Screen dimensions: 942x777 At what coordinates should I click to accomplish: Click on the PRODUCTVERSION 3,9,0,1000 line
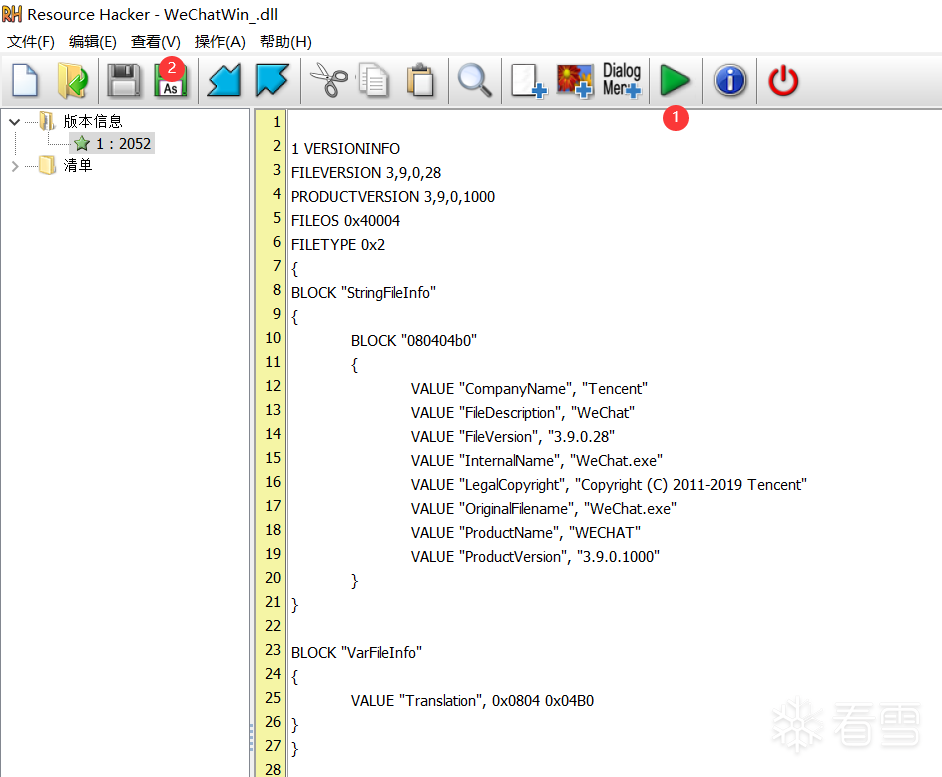pyautogui.click(x=393, y=197)
